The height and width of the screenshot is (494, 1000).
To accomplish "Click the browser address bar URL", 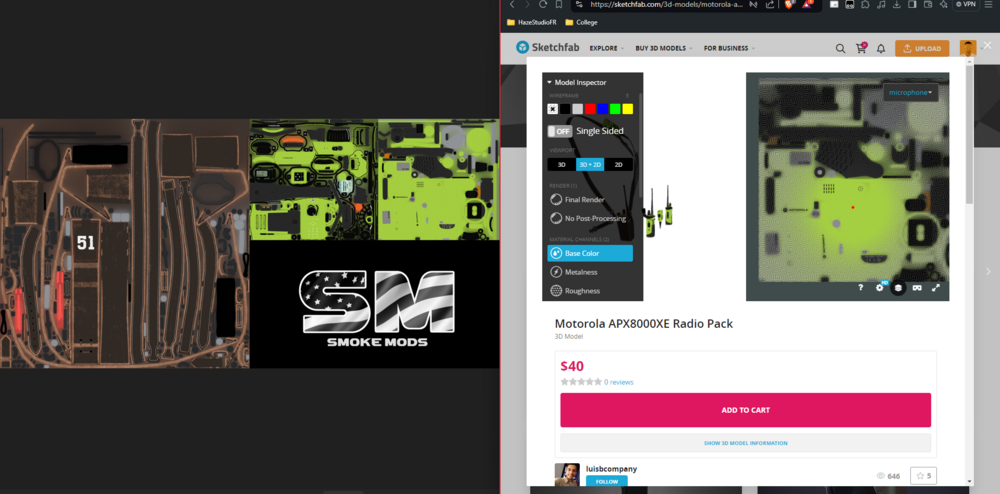I will tap(666, 4).
